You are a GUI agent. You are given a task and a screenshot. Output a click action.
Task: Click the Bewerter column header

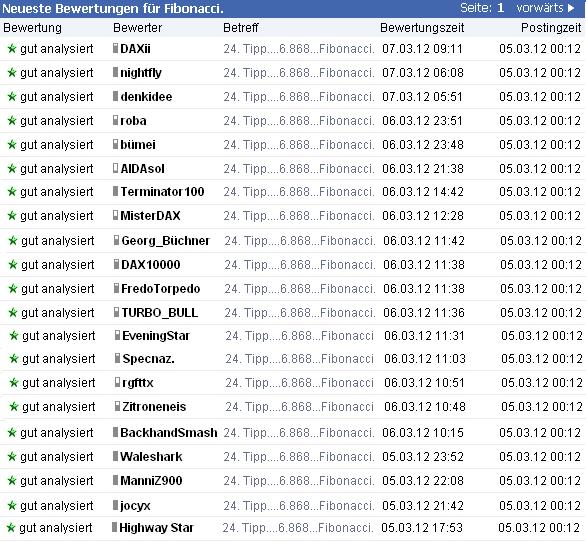click(x=138, y=28)
